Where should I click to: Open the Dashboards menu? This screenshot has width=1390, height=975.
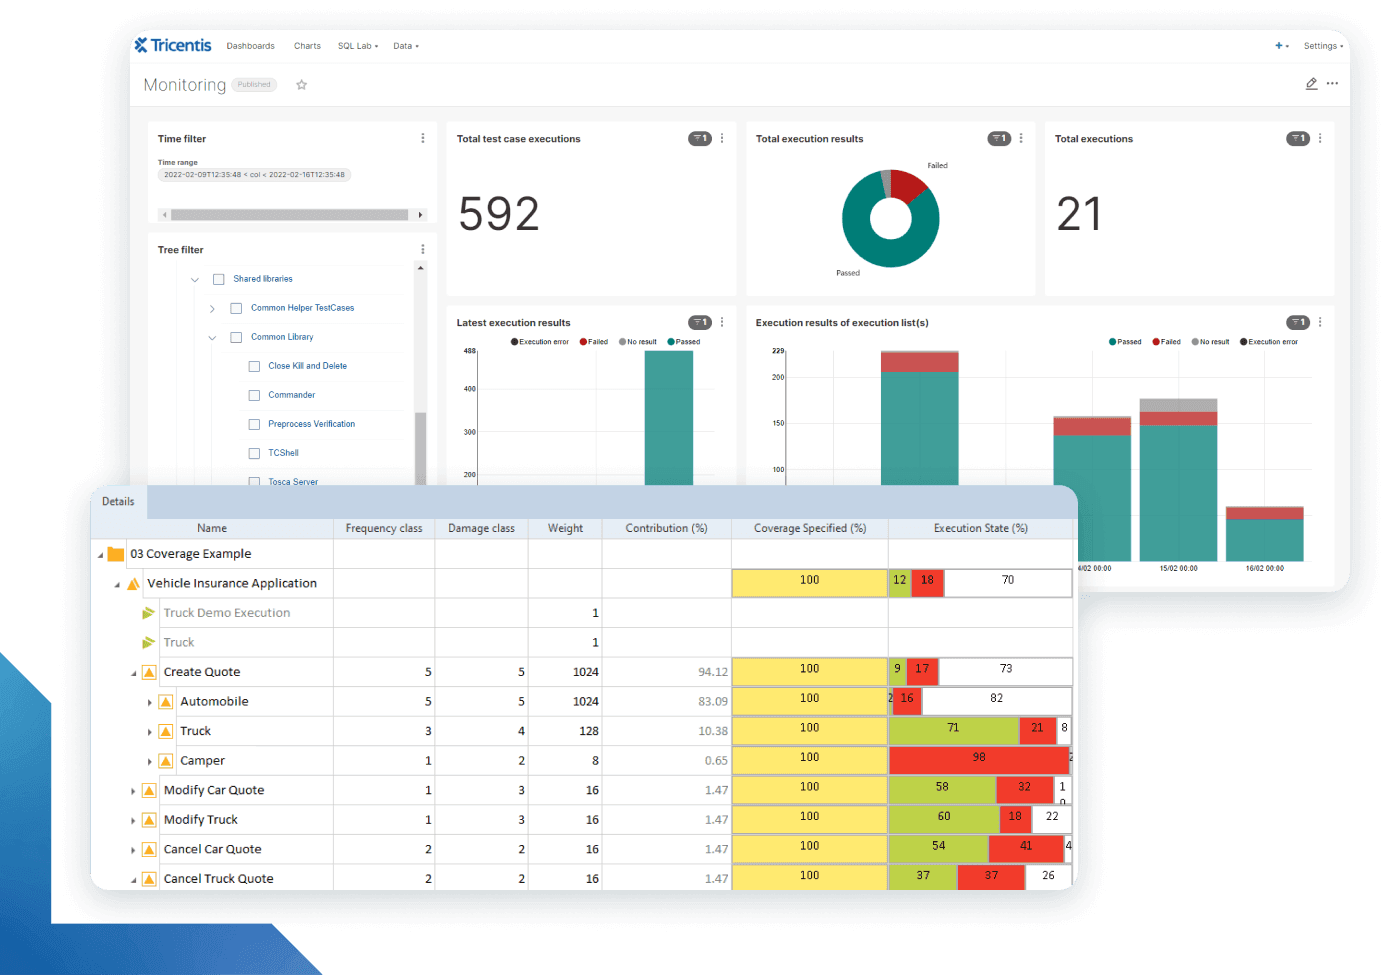click(250, 45)
